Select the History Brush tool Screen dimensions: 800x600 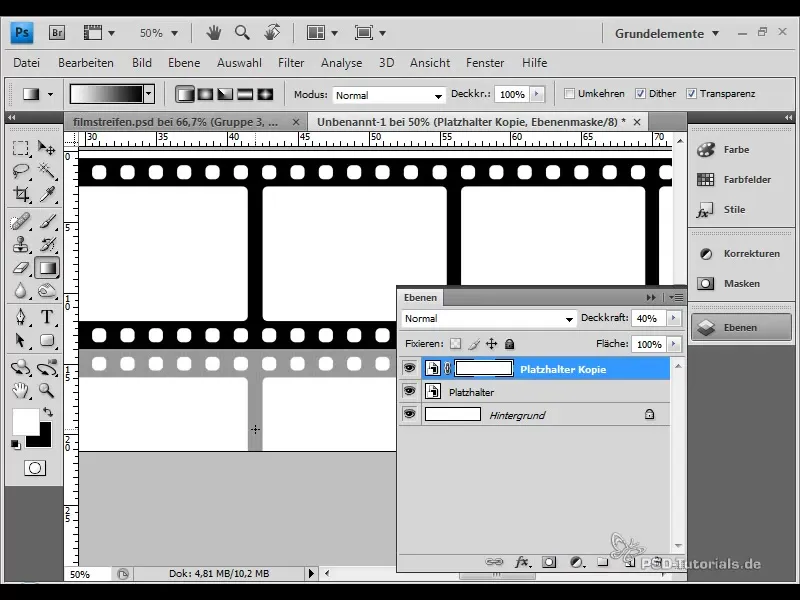47,245
